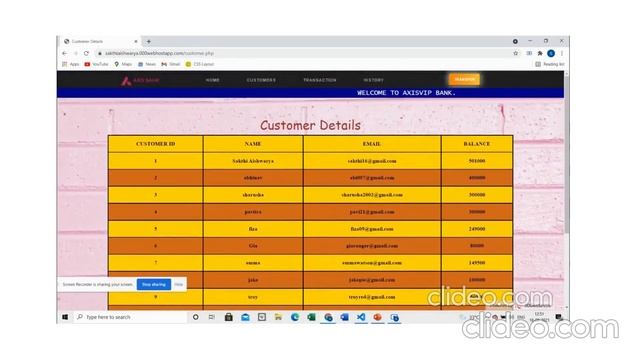Select balance cell 149500
The width and height of the screenshot is (640, 360).
point(477,263)
